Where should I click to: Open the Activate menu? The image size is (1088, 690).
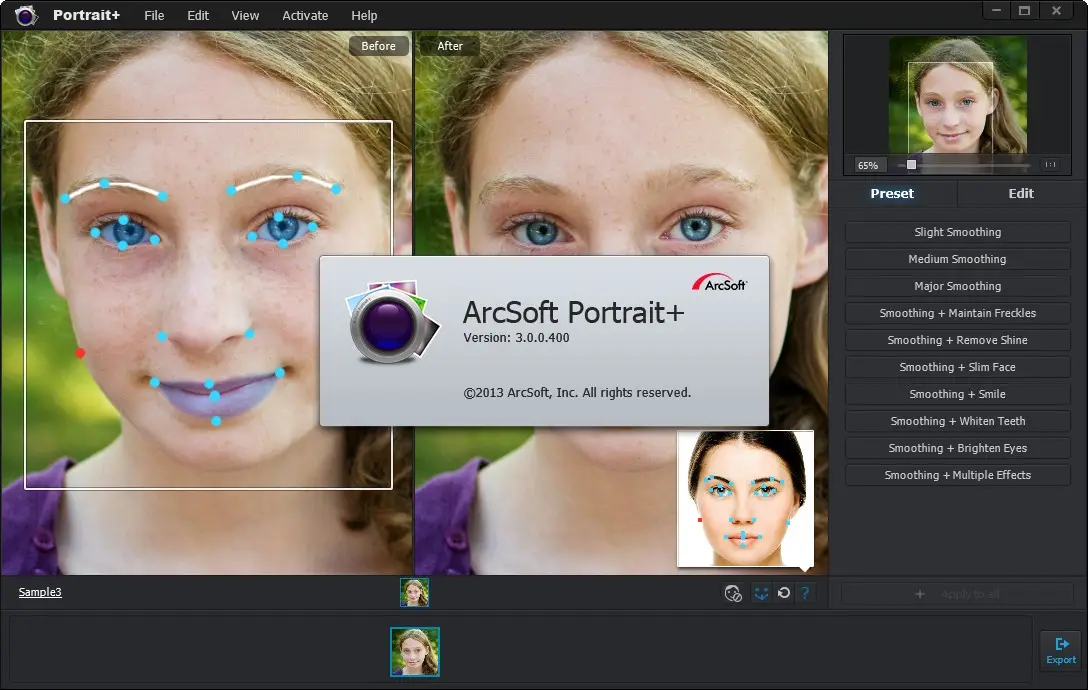click(305, 15)
